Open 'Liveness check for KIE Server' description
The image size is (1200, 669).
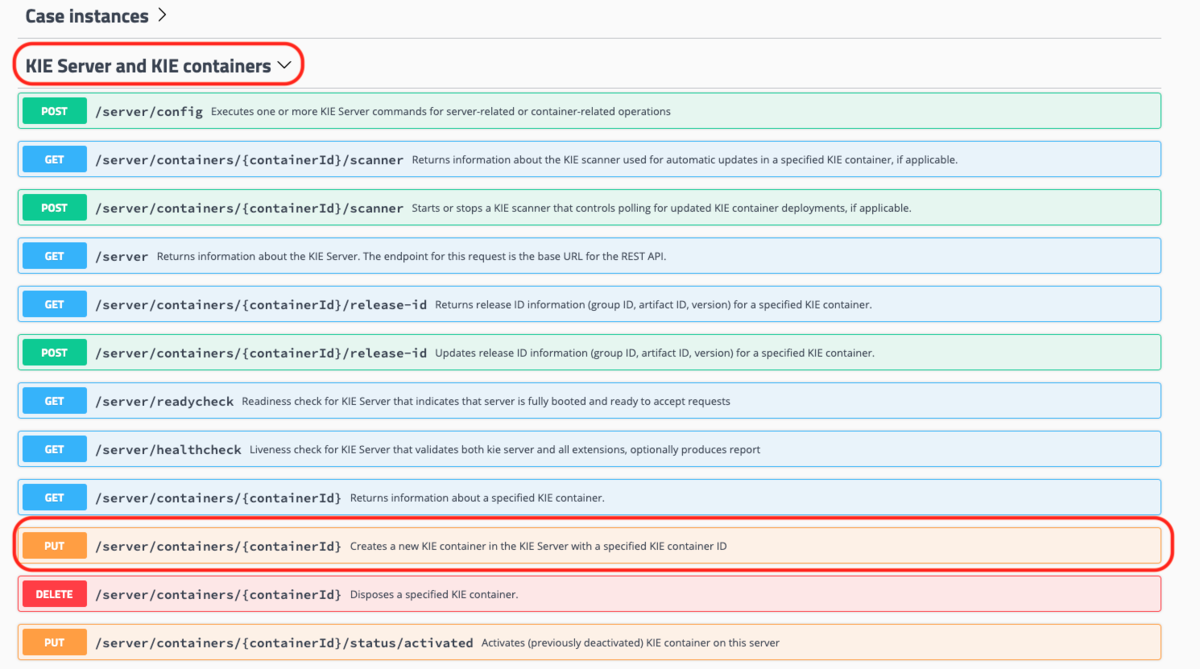coord(505,450)
